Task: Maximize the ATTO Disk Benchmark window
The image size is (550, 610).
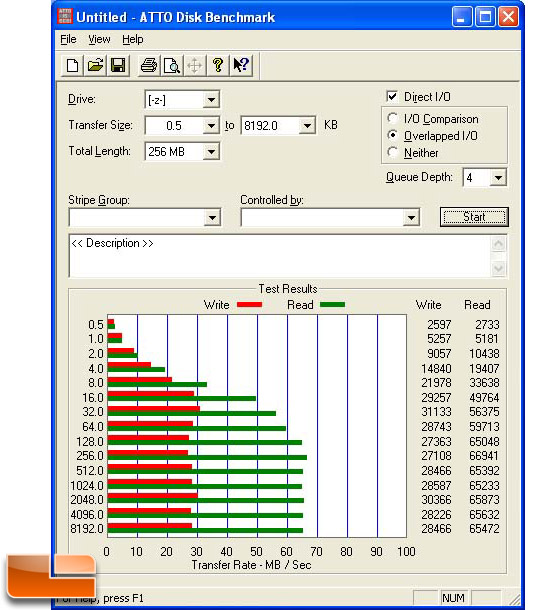Action: pyautogui.click(x=485, y=17)
